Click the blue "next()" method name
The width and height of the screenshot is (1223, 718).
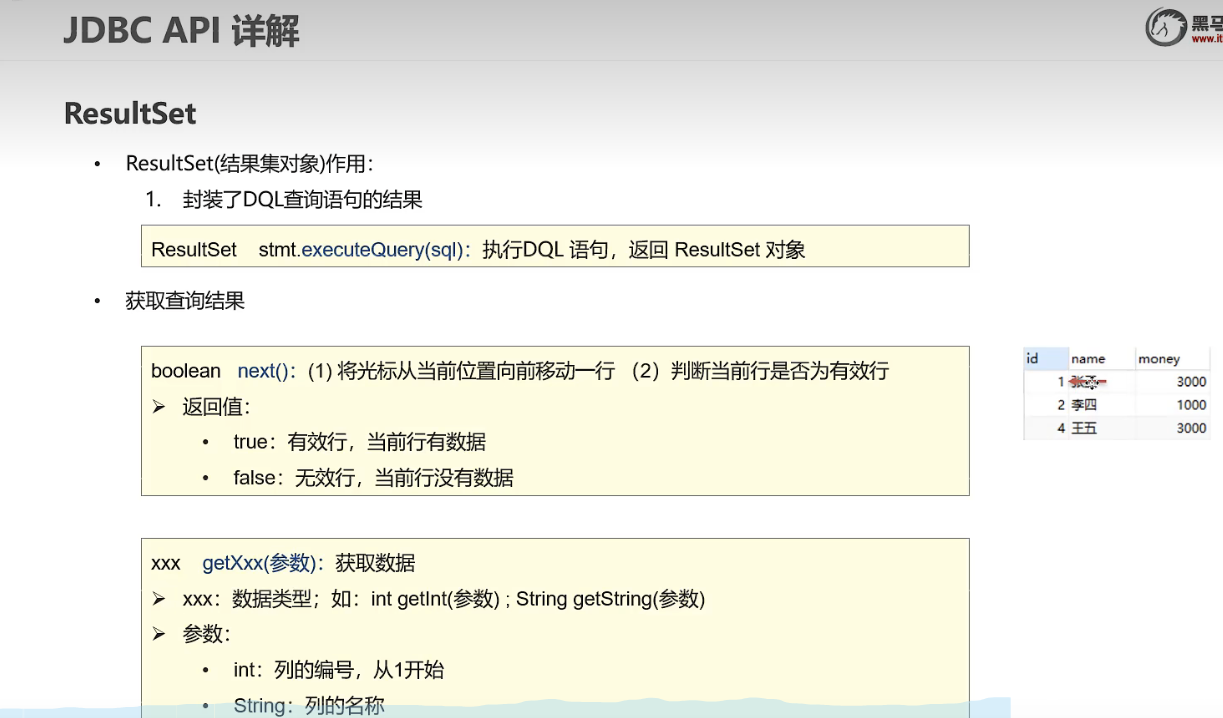pos(264,371)
